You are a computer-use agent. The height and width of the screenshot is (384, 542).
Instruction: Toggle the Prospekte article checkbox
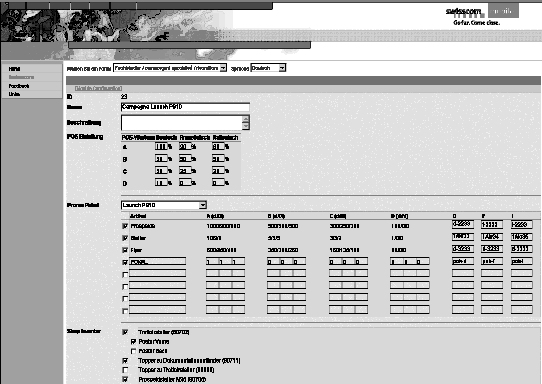[125, 226]
